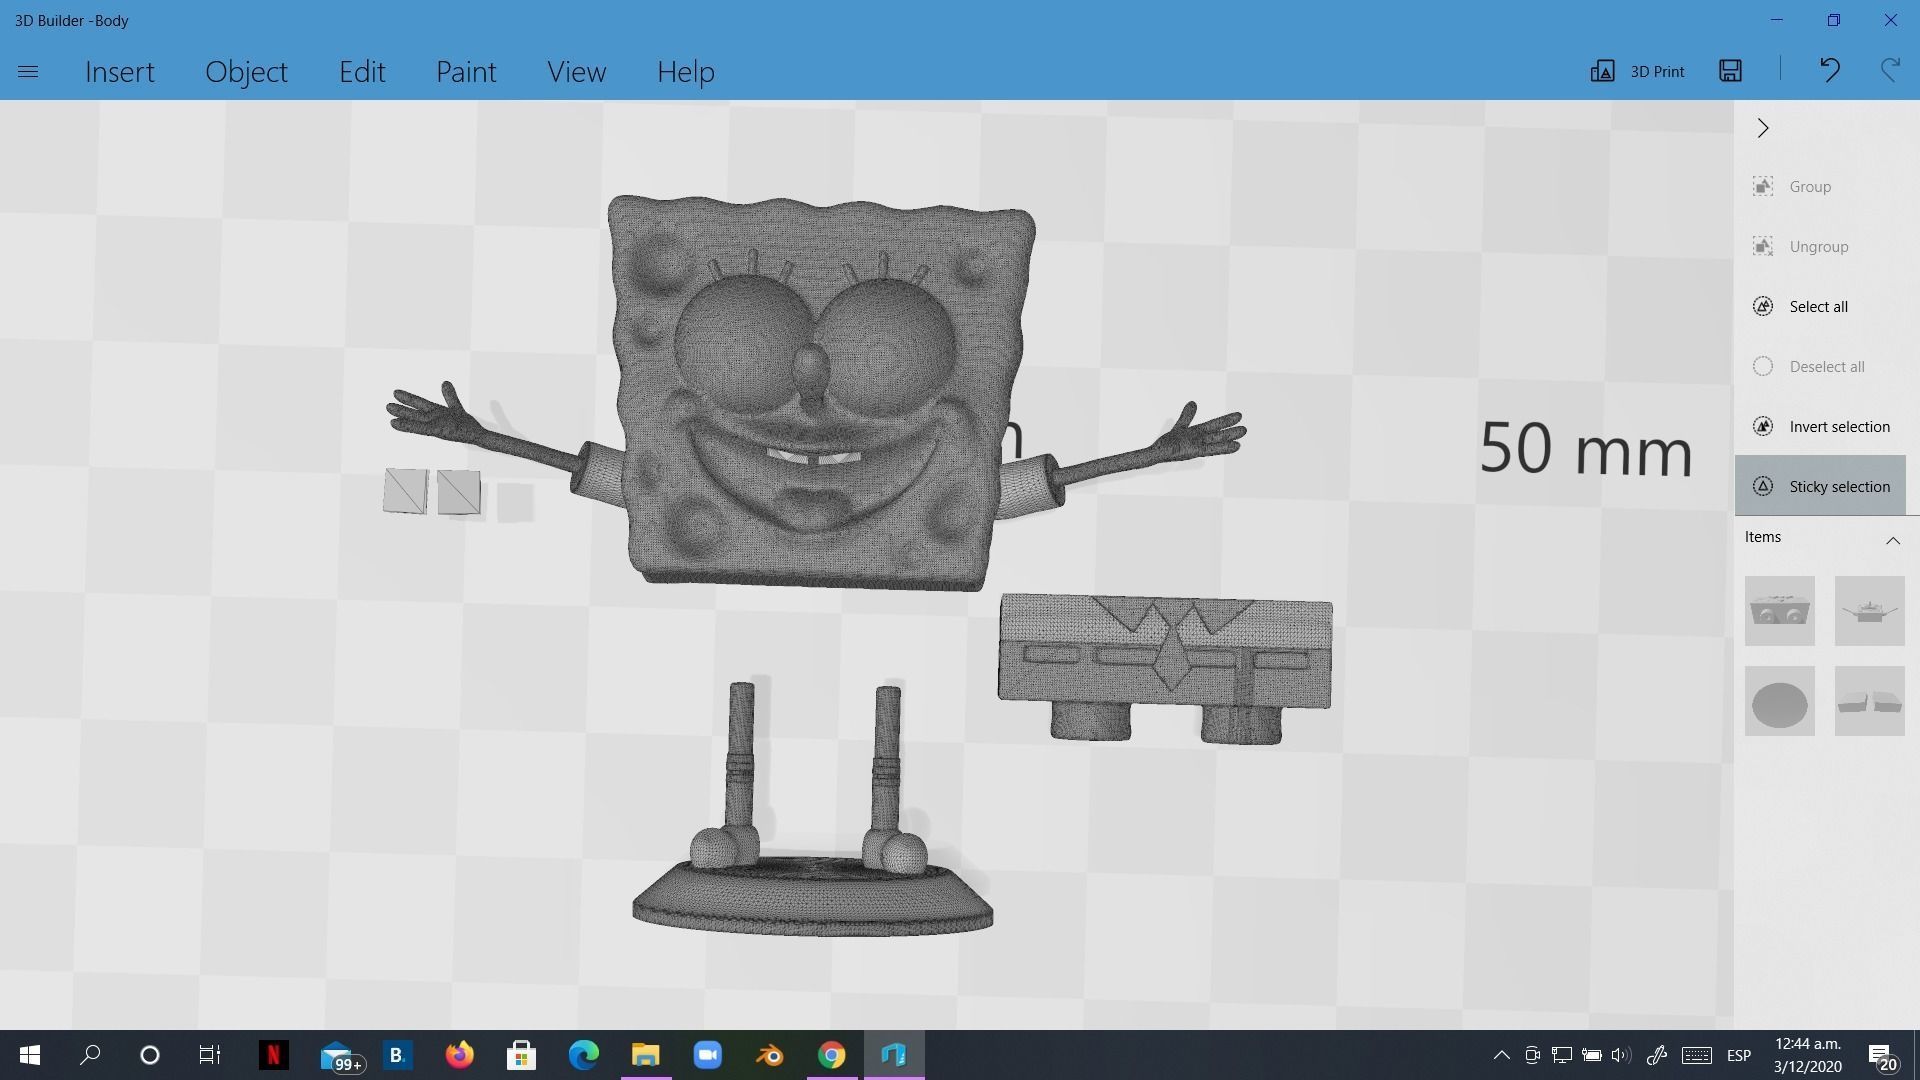Open the pen workspace tray icon
The height and width of the screenshot is (1080, 1920).
[1656, 1055]
